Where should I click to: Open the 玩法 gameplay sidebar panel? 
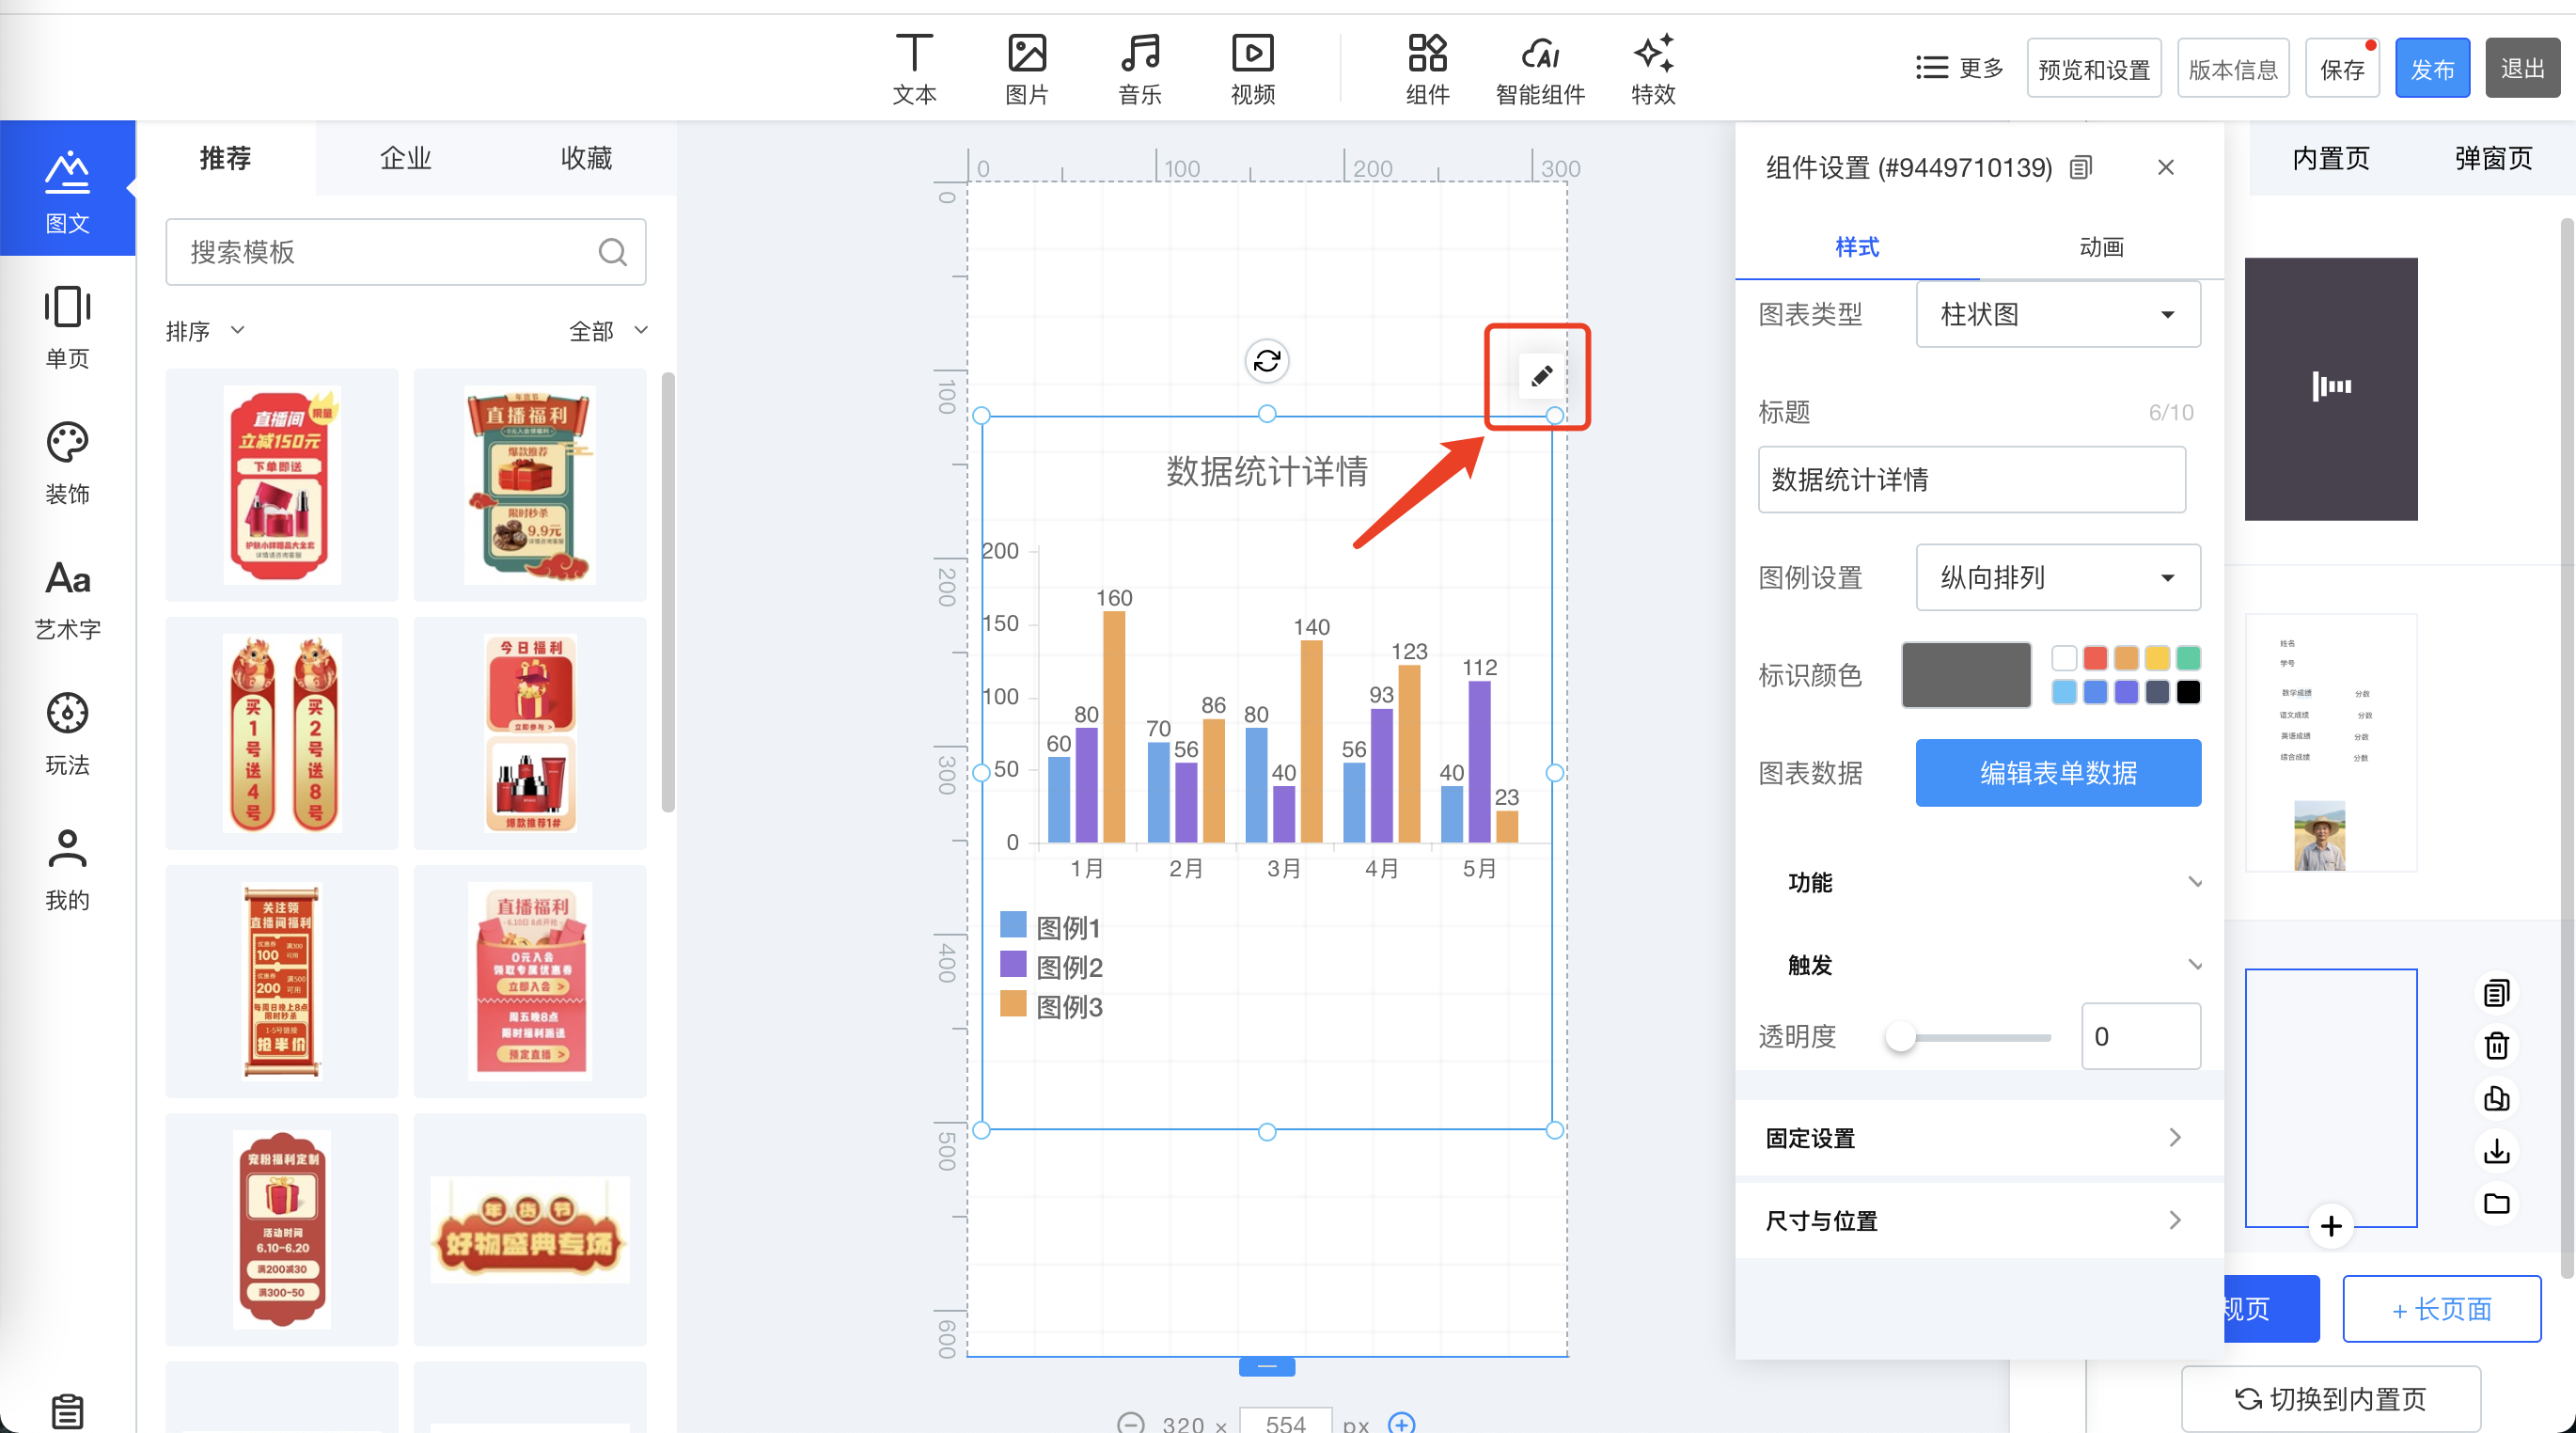[67, 734]
